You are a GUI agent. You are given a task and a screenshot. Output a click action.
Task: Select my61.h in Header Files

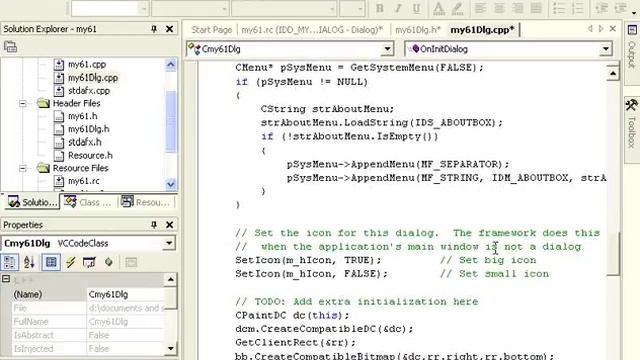[x=83, y=116]
